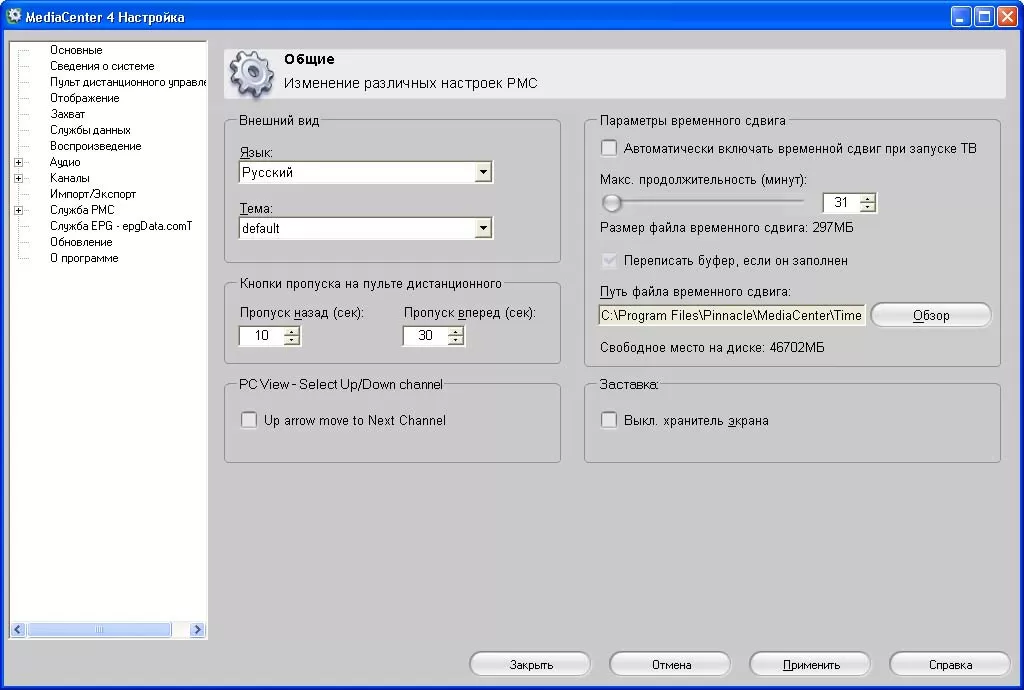Click the max duration slider handle
The height and width of the screenshot is (690, 1024).
pyautogui.click(x=612, y=203)
